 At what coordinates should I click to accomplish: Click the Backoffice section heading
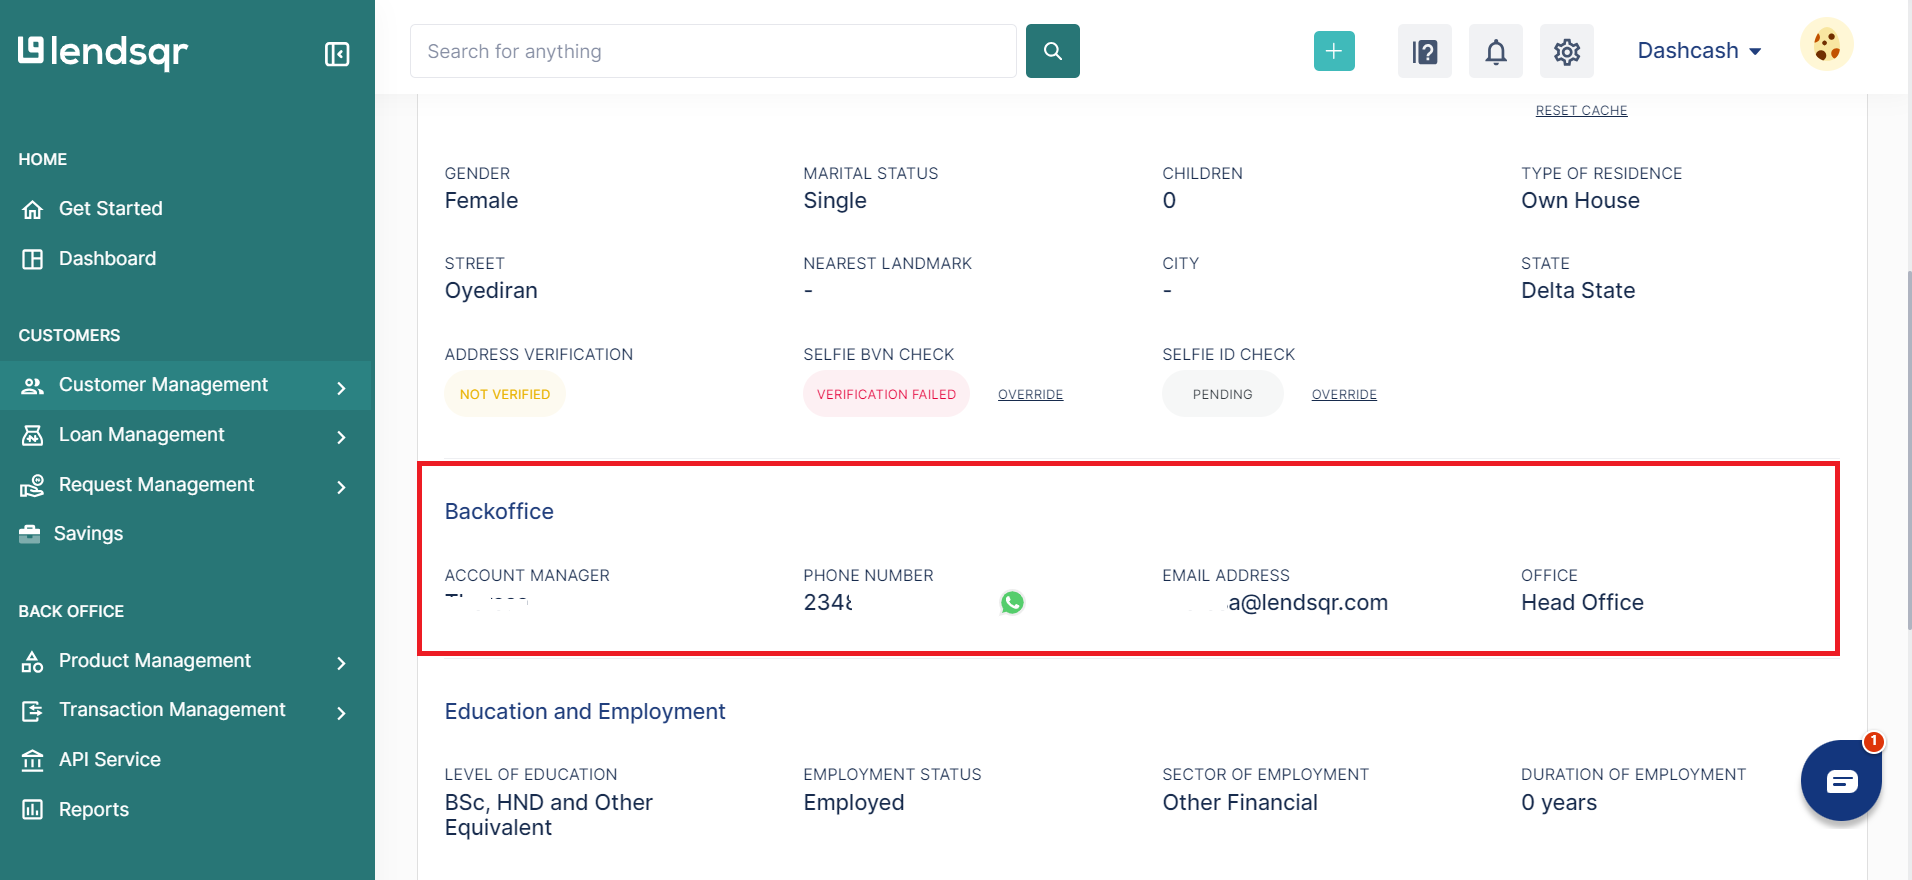coord(499,511)
